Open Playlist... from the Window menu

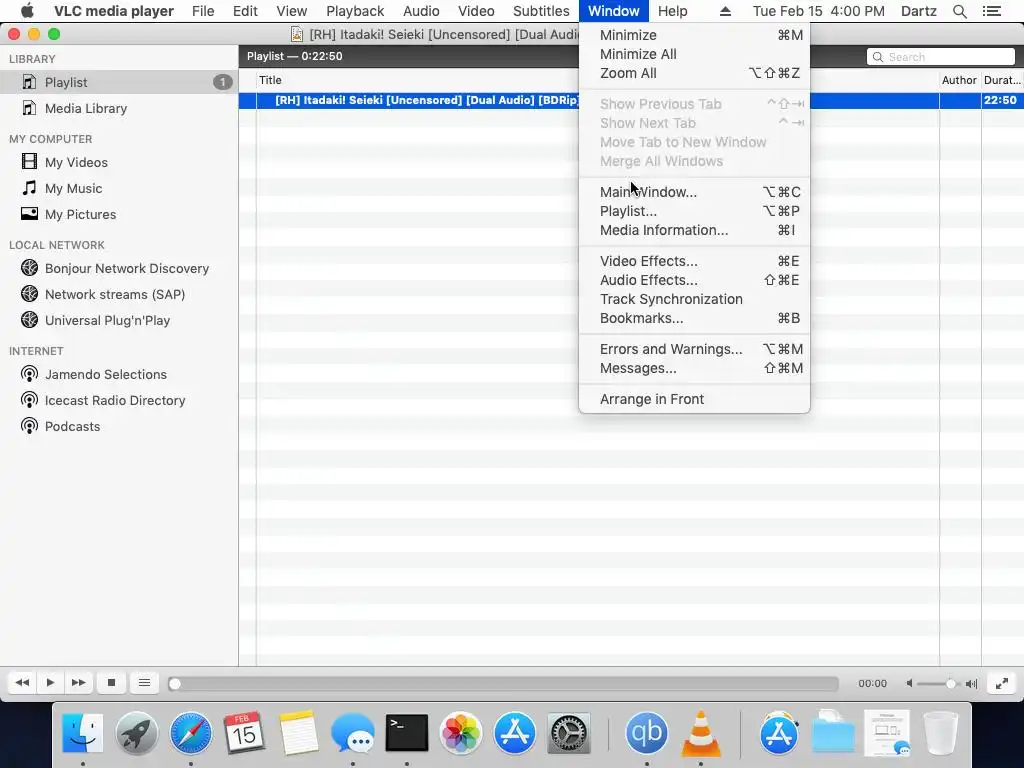click(x=694, y=211)
